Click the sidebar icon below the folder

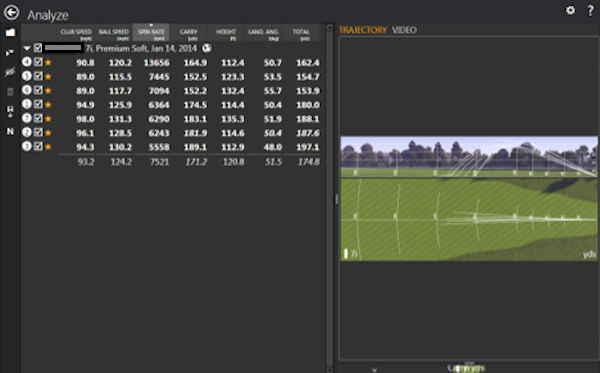coord(10,52)
